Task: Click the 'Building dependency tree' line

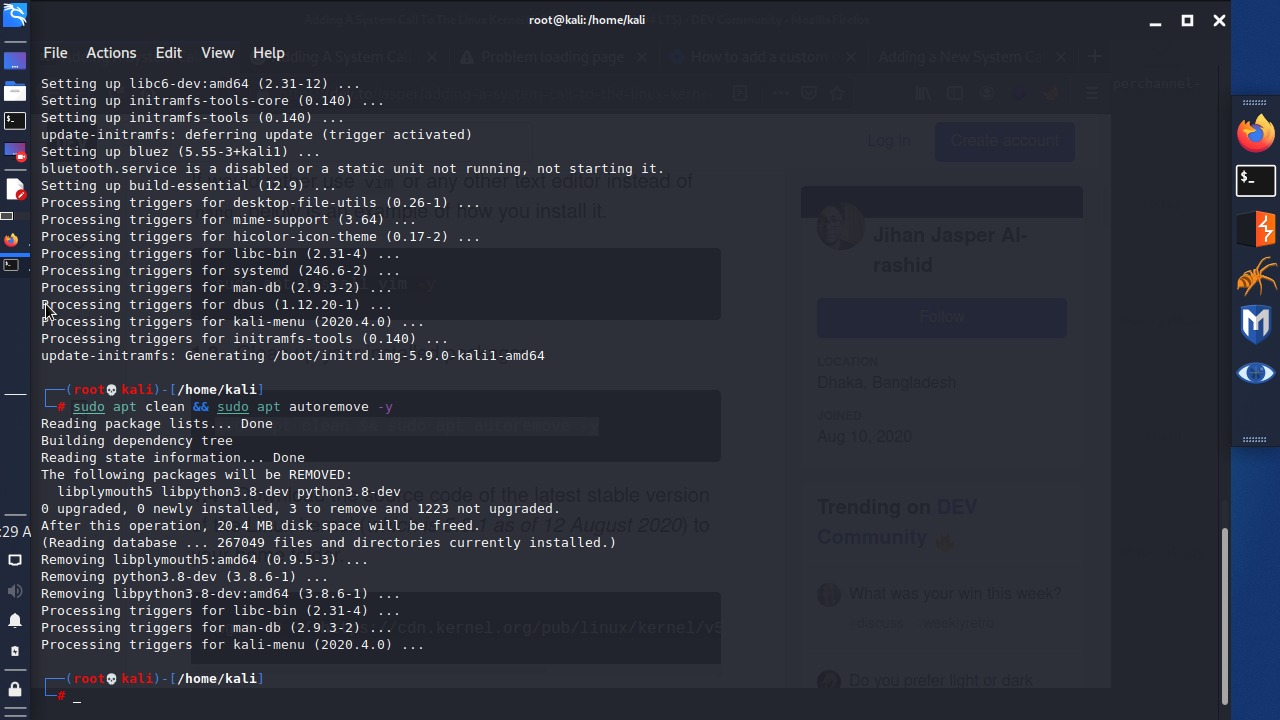Action: click(x=137, y=441)
